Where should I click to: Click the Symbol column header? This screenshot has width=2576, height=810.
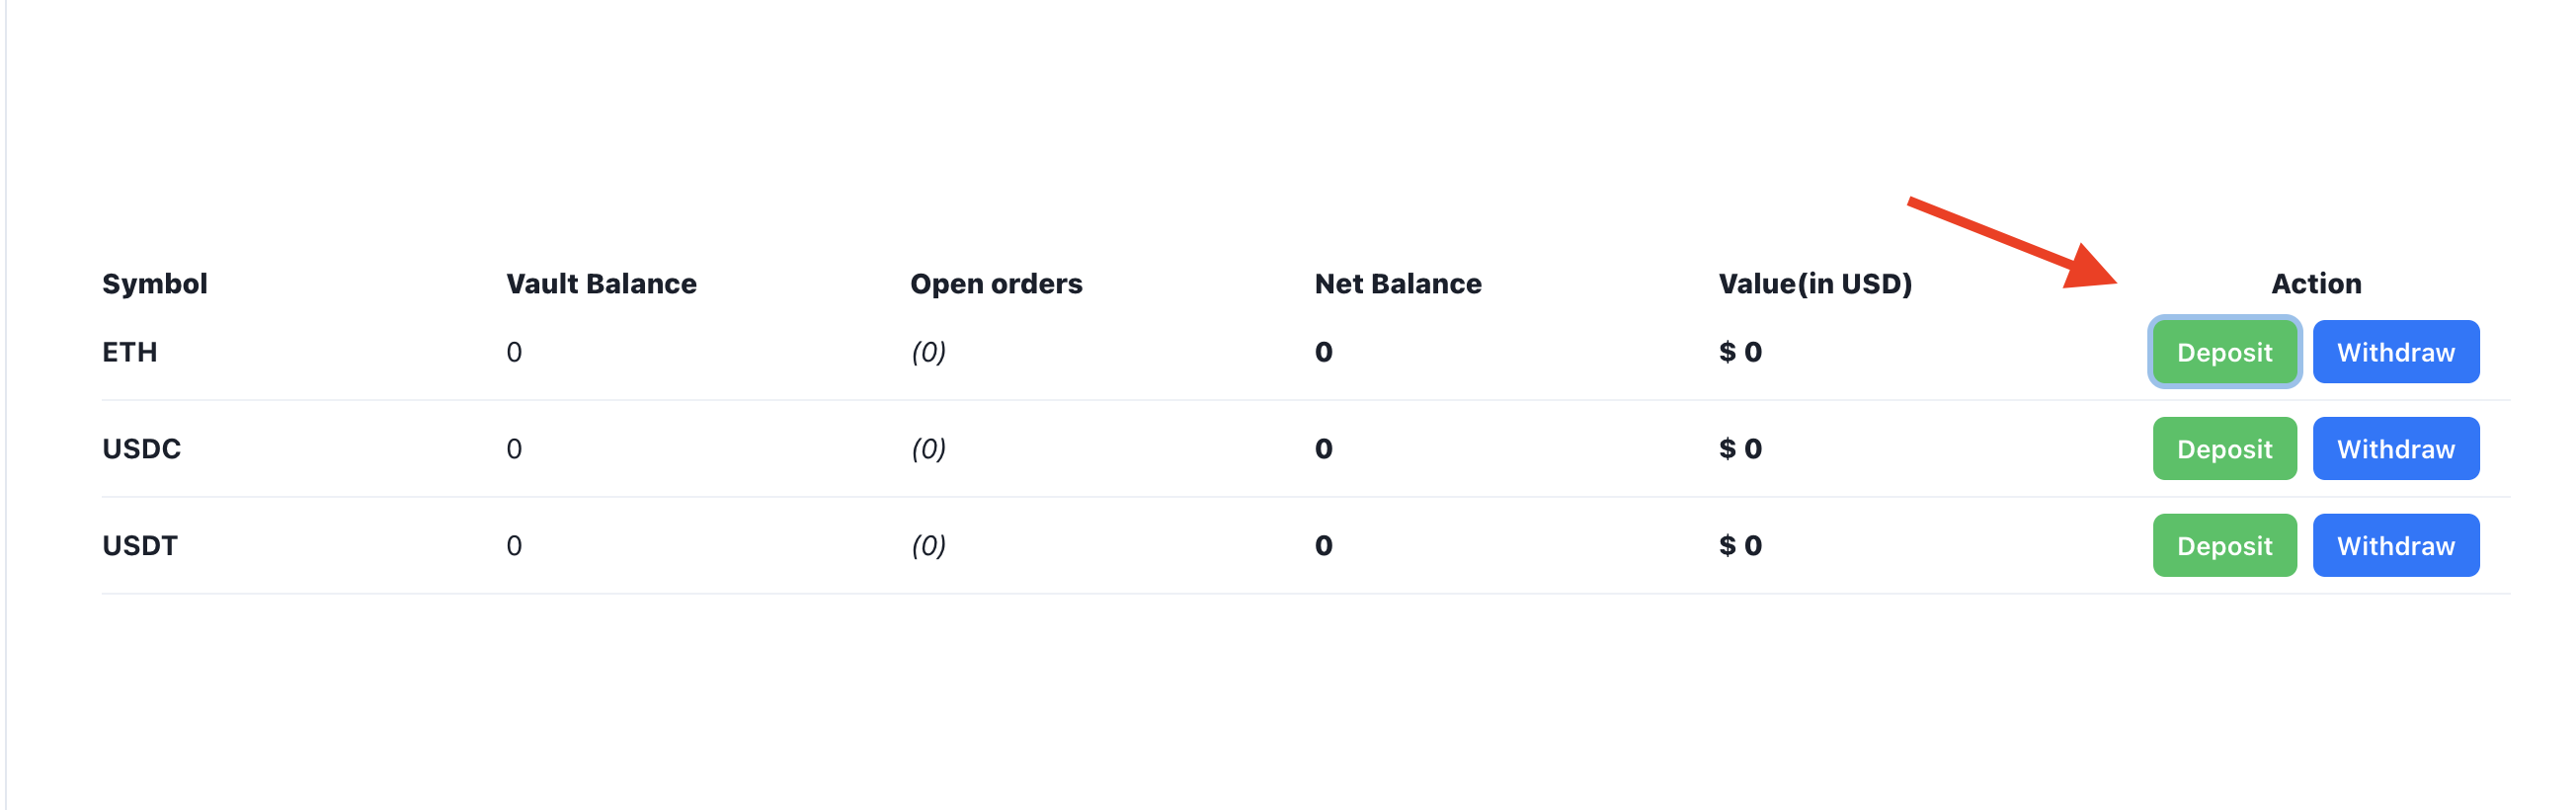155,284
